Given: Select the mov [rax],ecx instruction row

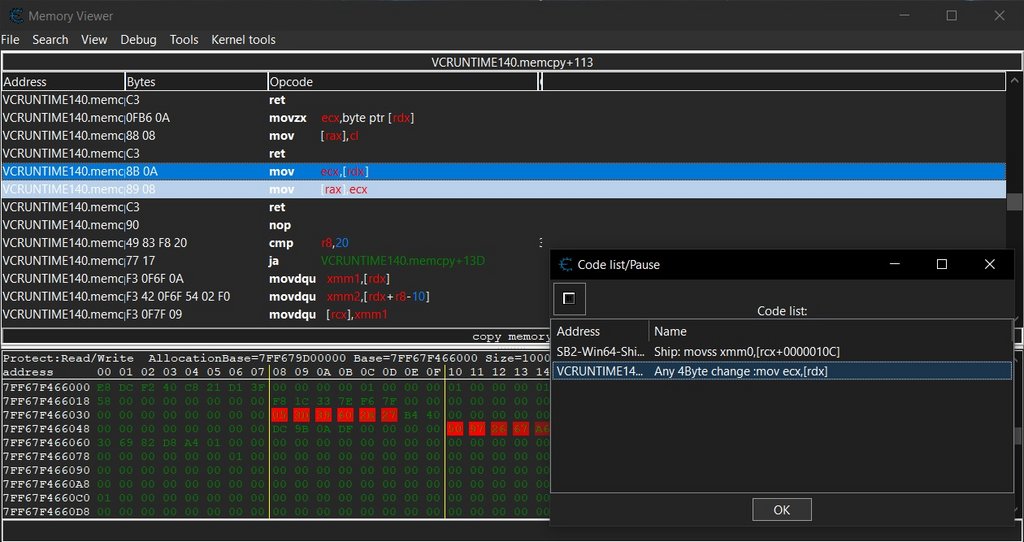Looking at the screenshot, I should 504,189.
